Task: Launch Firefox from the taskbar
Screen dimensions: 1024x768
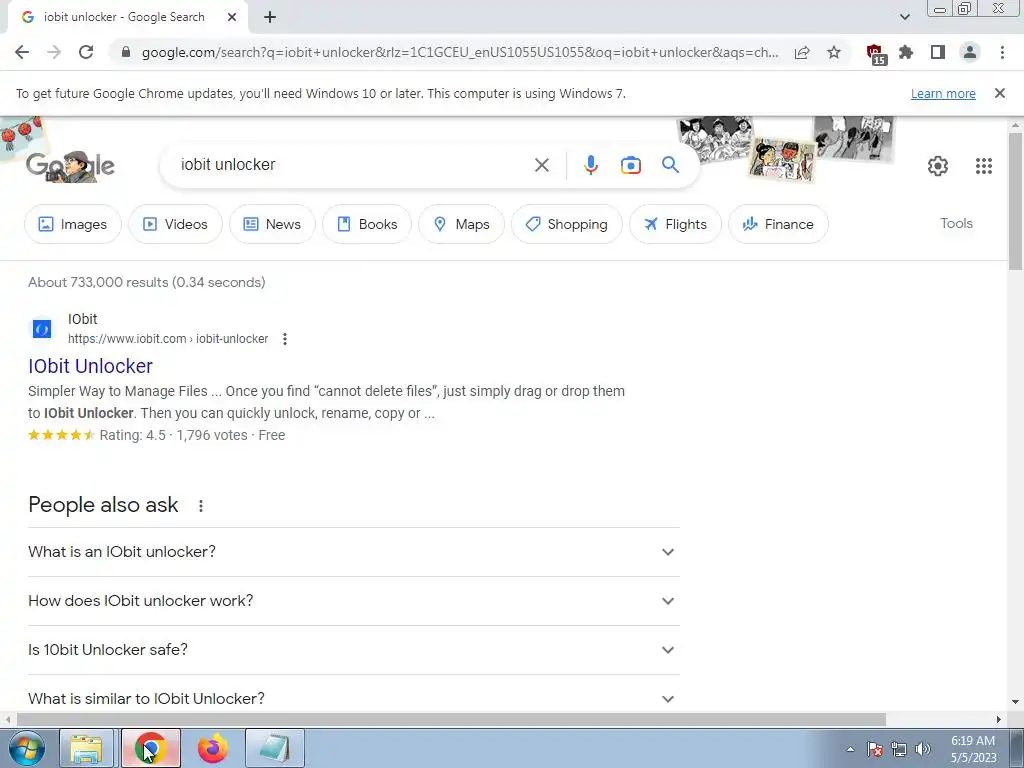Action: [x=213, y=748]
